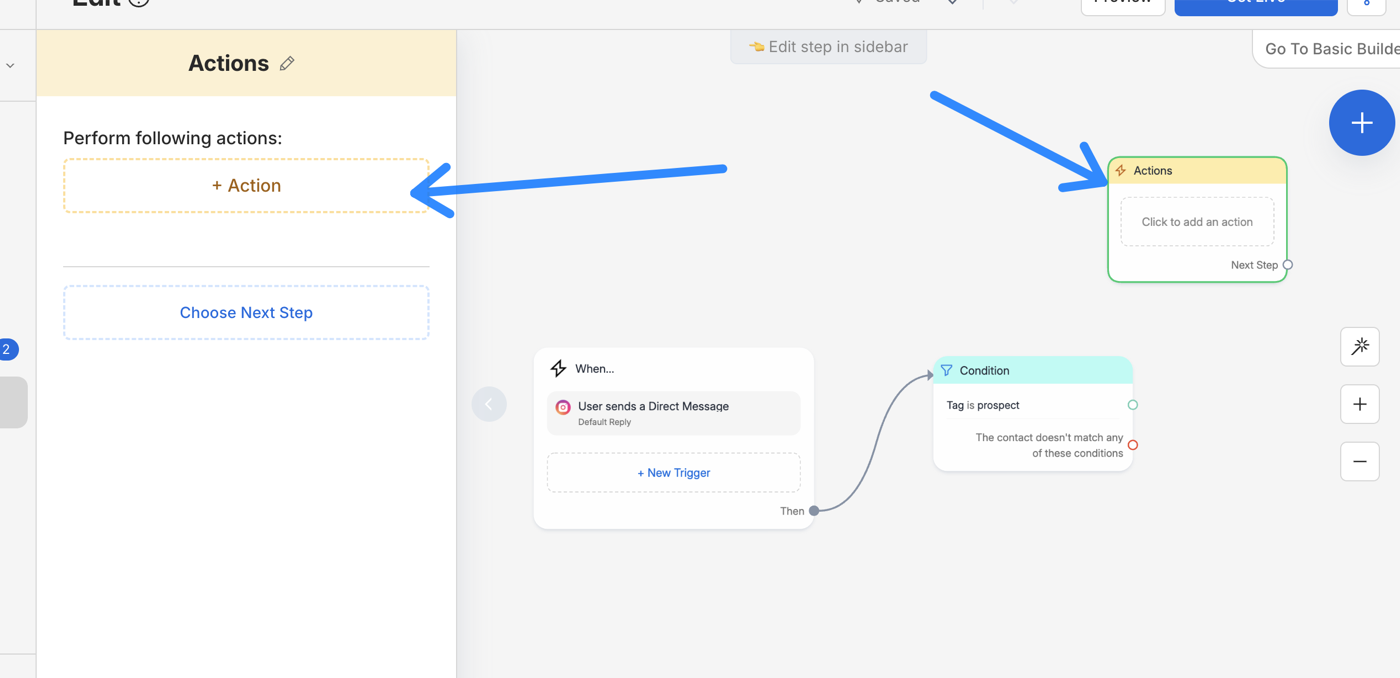Click the lightning icon beside When...

[558, 369]
